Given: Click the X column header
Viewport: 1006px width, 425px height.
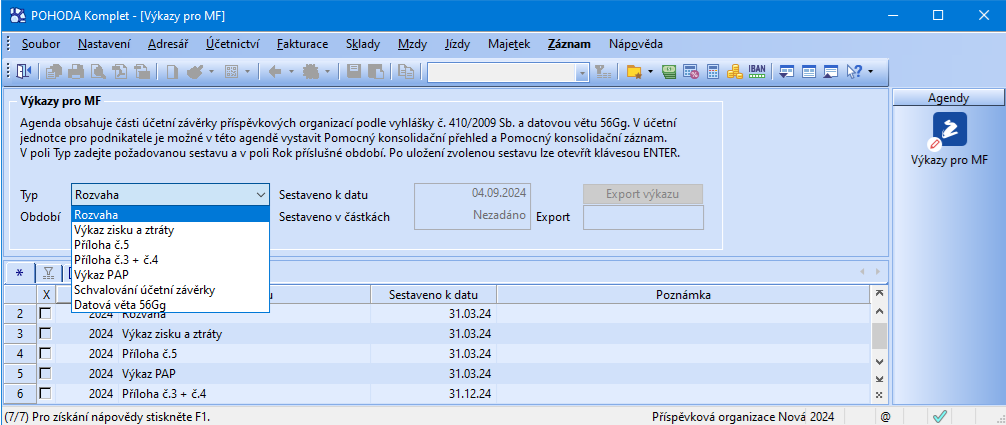Looking at the screenshot, I should (46, 295).
